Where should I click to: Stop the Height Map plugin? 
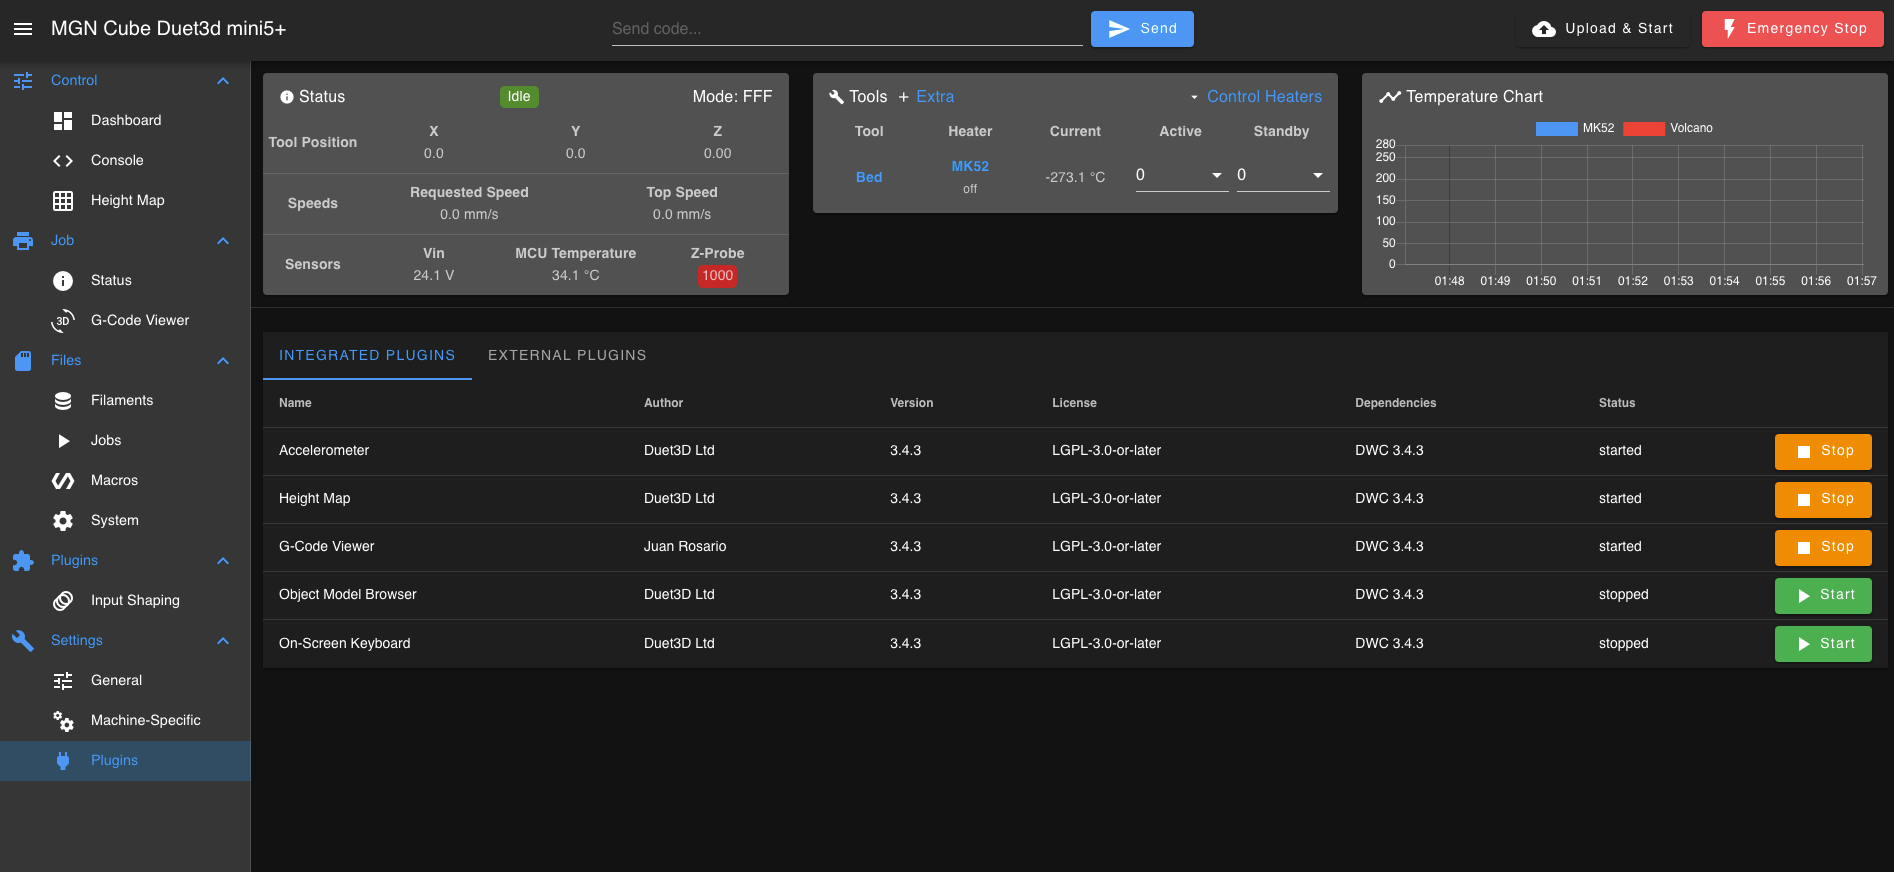click(x=1823, y=499)
